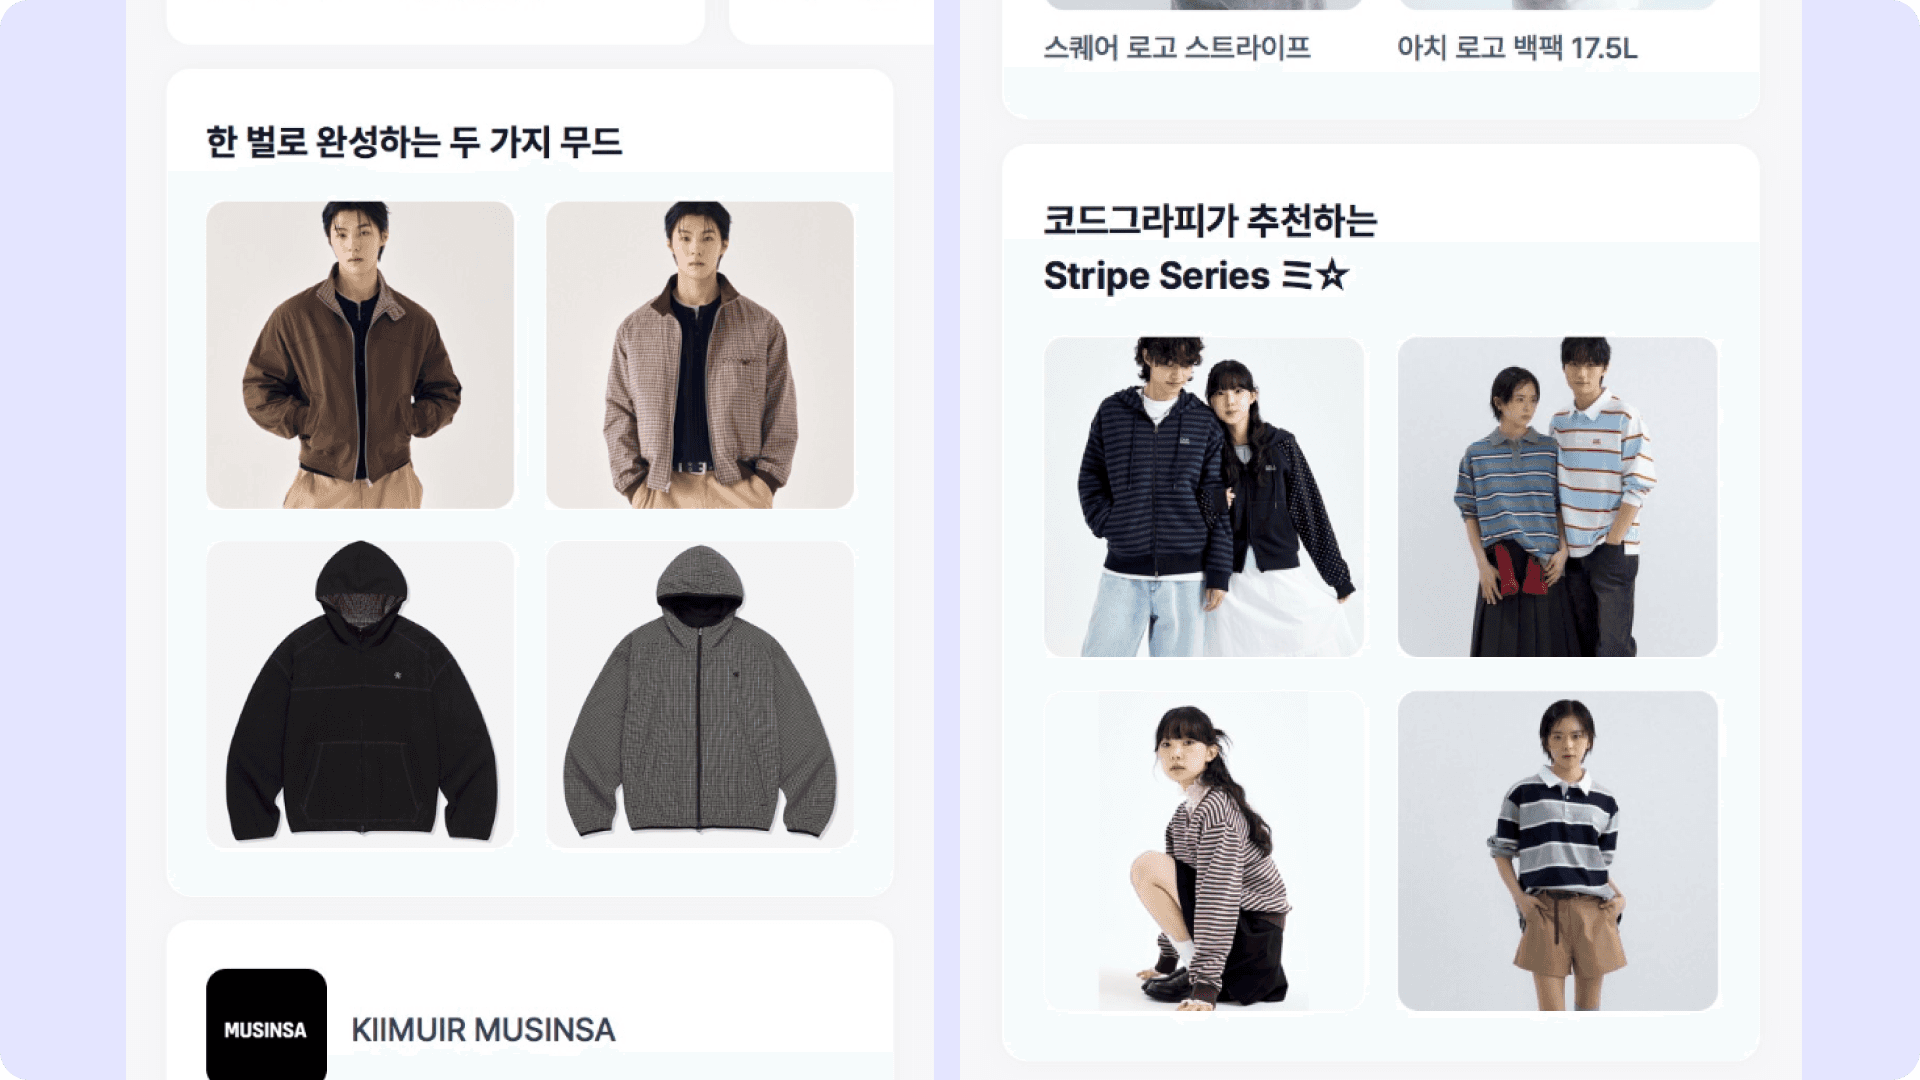Open the brown bomber jacket model photo
The height and width of the screenshot is (1080, 1920).
360,355
